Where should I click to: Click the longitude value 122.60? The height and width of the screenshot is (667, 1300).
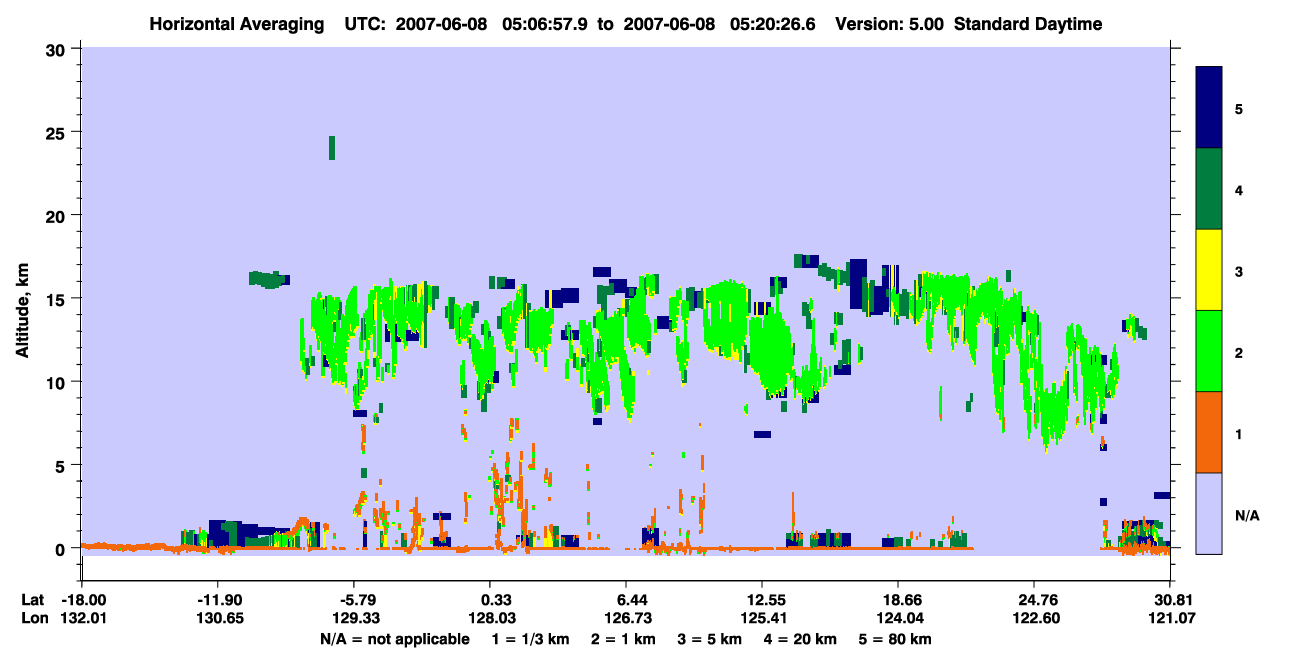coord(1034,619)
